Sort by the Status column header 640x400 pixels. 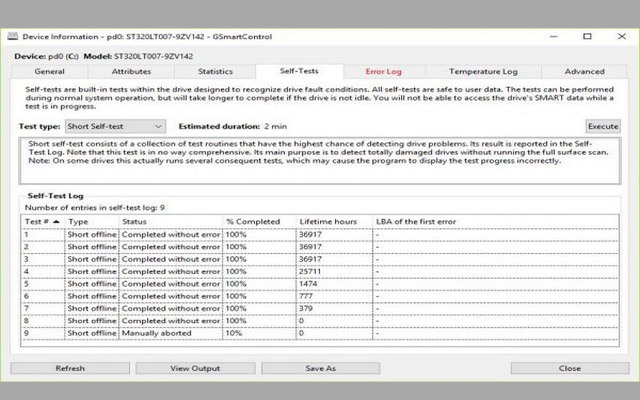[171, 222]
